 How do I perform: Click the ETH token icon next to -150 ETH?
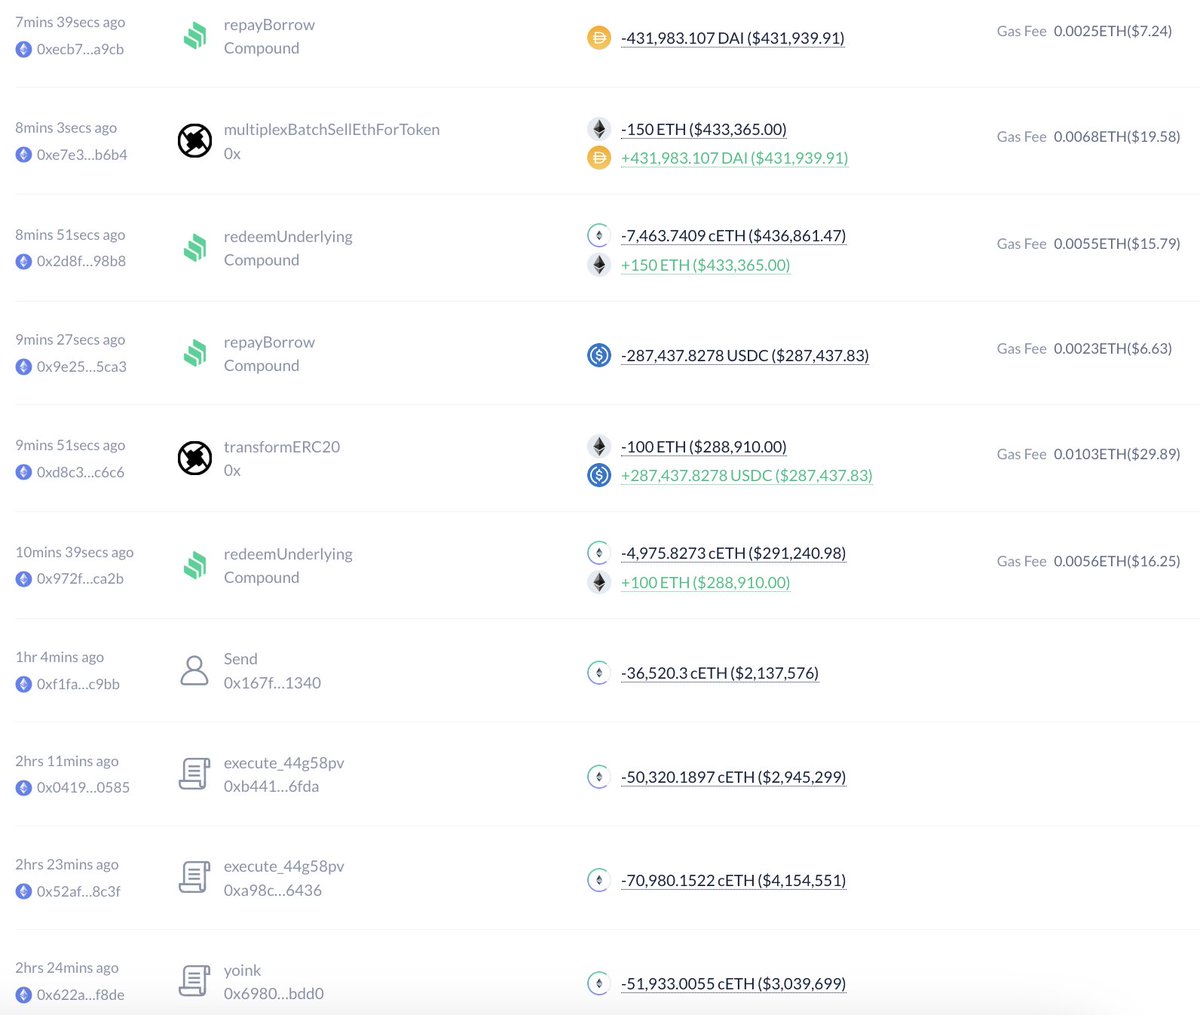click(598, 128)
